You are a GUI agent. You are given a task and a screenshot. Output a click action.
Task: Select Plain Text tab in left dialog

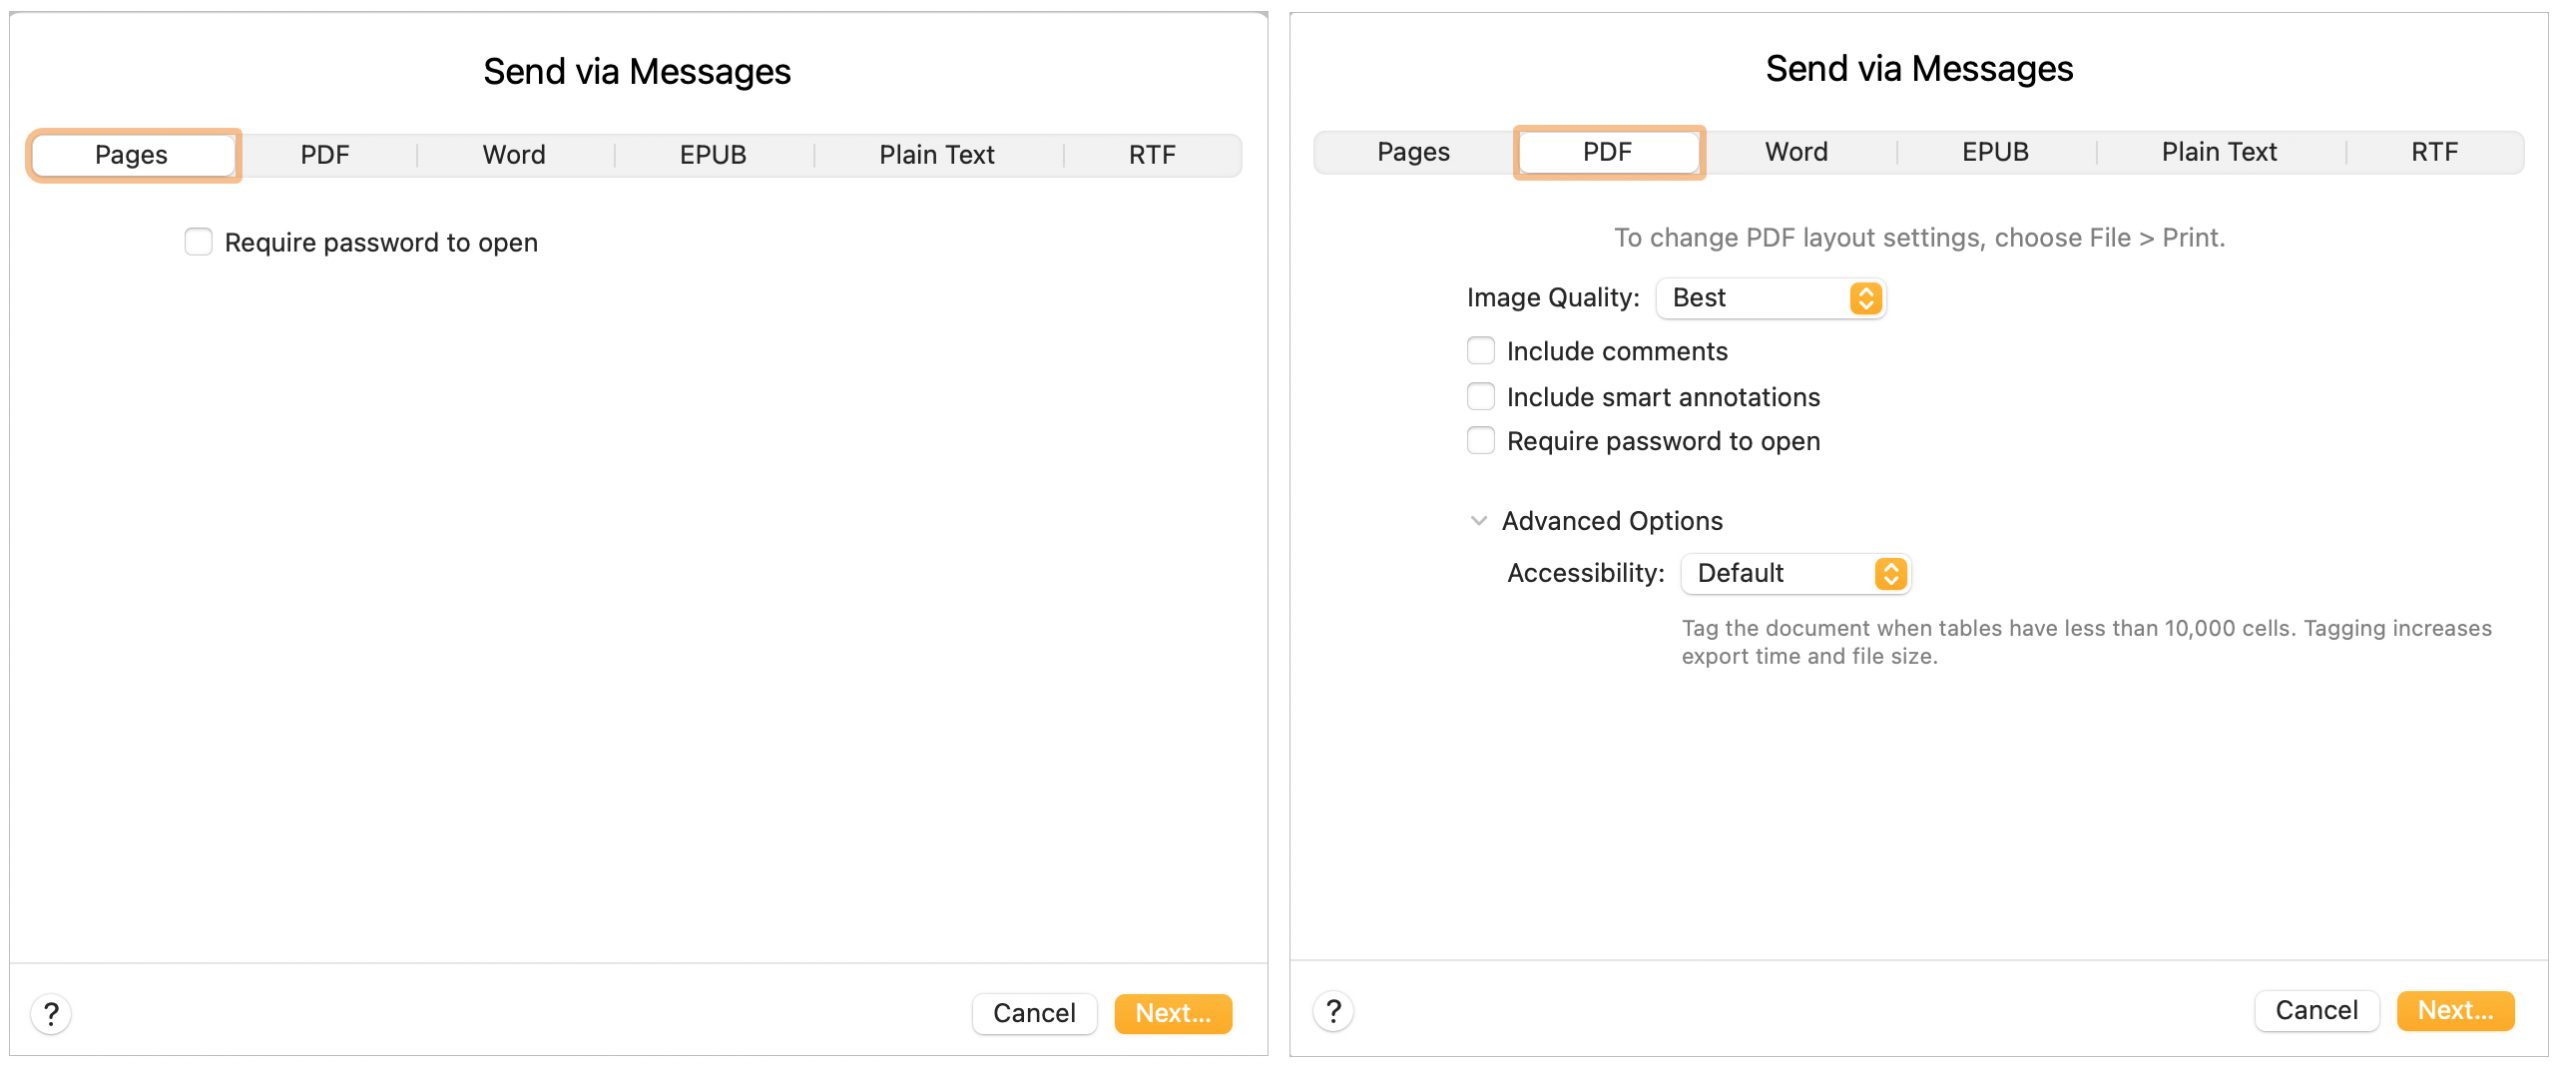pos(937,155)
